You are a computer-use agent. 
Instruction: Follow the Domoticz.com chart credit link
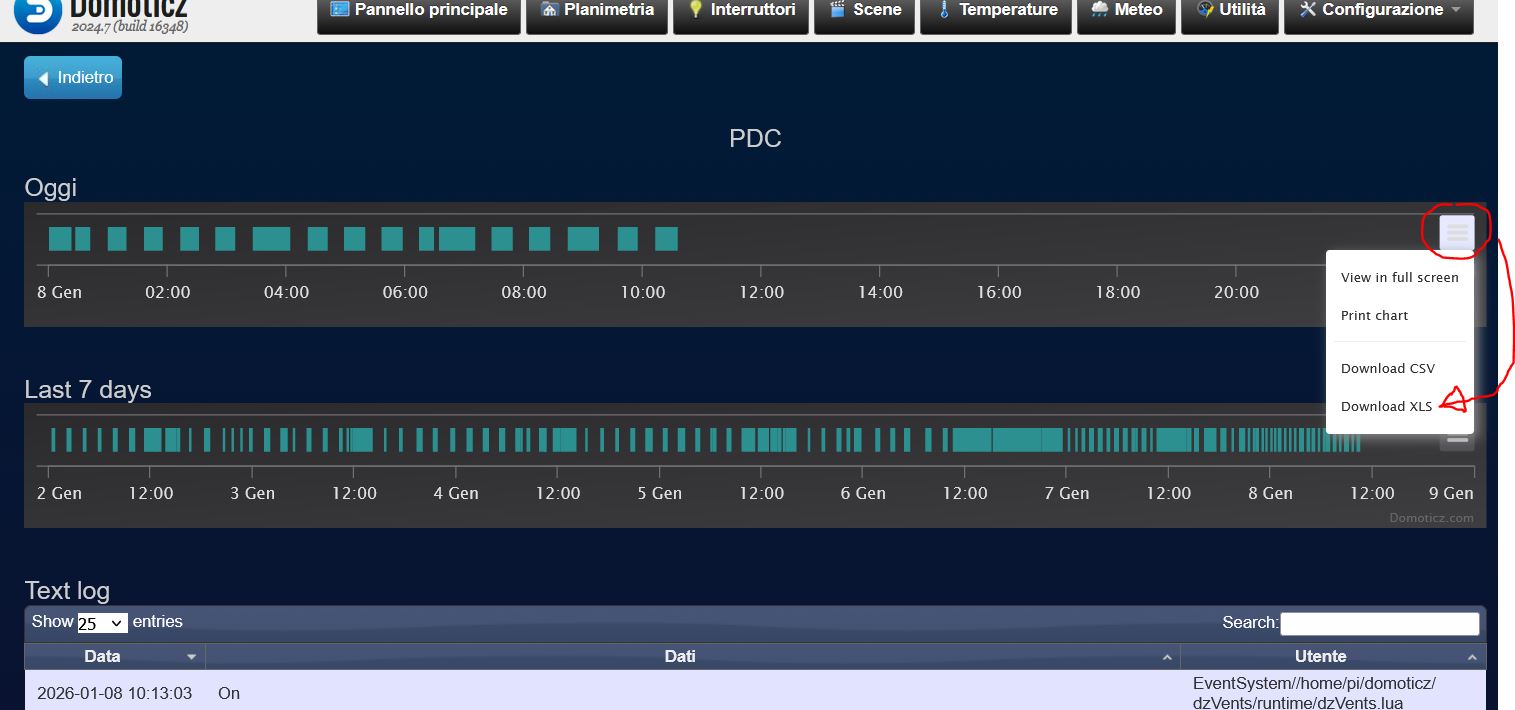click(1431, 518)
